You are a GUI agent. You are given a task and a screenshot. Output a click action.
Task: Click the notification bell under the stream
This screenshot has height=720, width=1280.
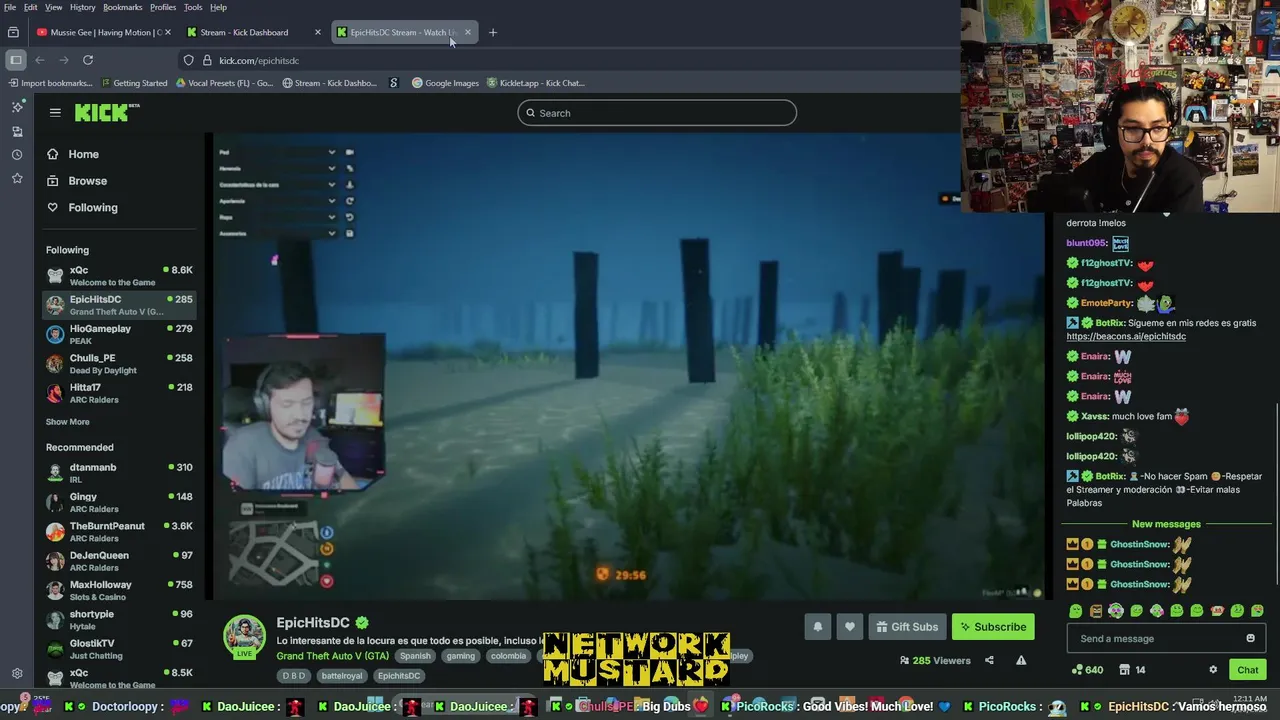818,627
